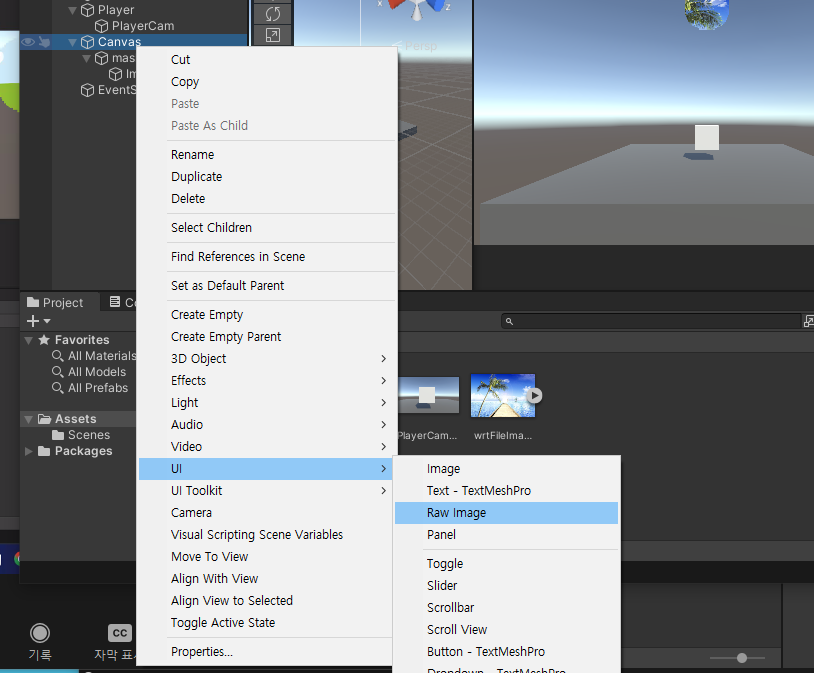Viewport: 814px width, 673px height.
Task: Open All Materials saved search
Action: pos(94,356)
